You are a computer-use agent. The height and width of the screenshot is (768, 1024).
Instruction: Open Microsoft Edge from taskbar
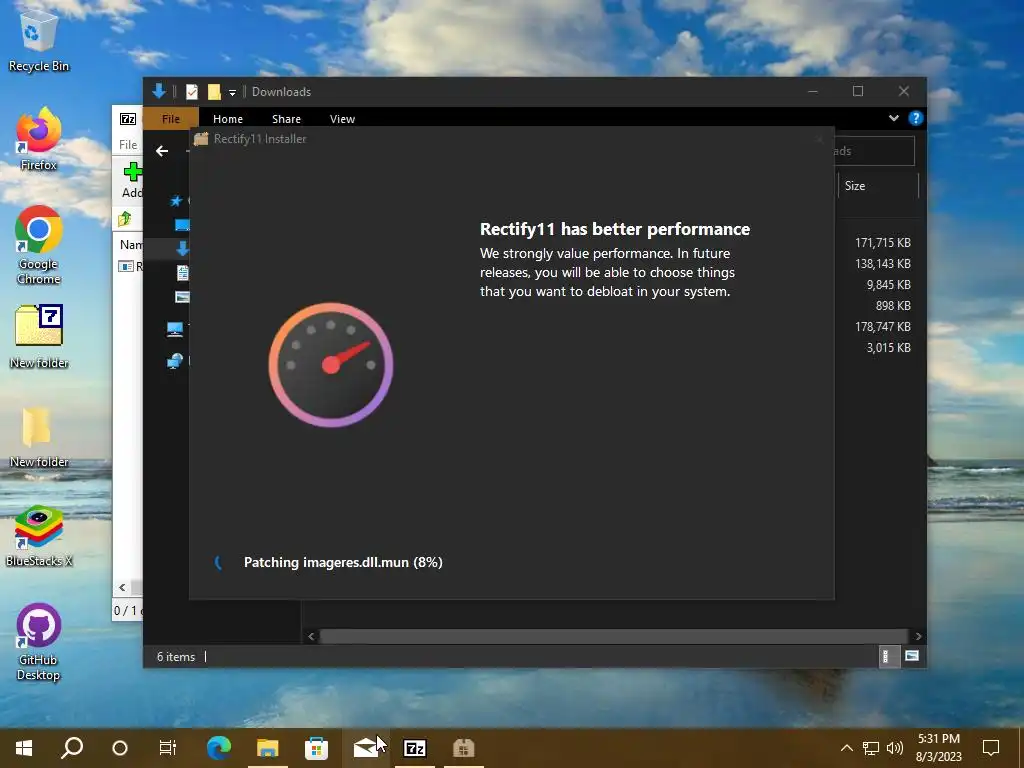tap(219, 748)
